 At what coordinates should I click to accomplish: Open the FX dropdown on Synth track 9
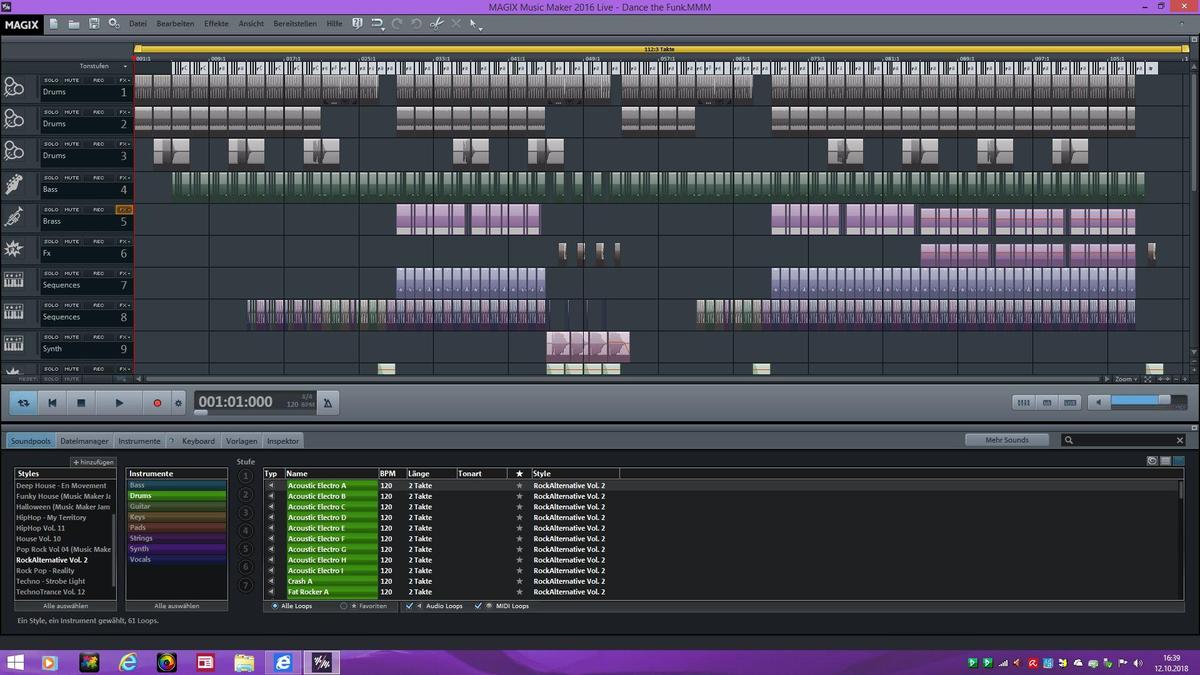click(125, 338)
